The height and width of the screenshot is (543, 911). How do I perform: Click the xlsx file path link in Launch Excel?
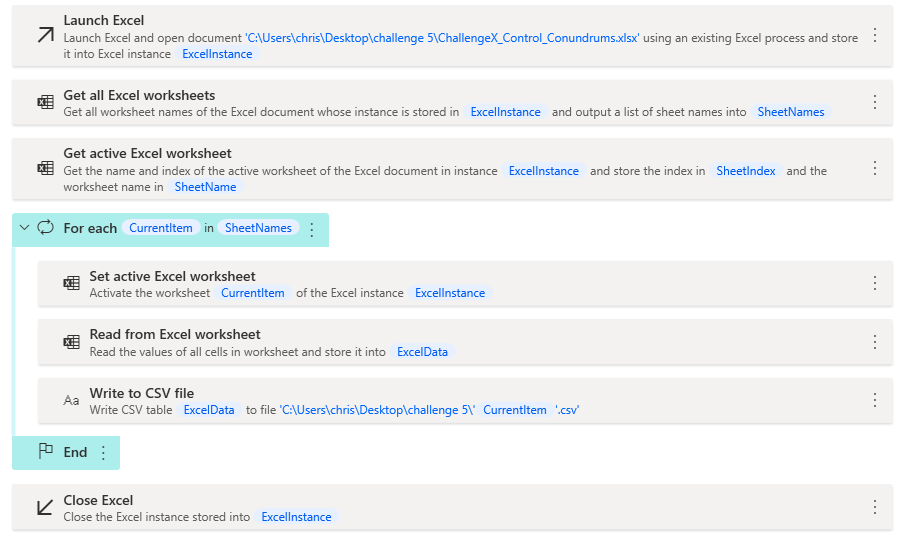442,38
